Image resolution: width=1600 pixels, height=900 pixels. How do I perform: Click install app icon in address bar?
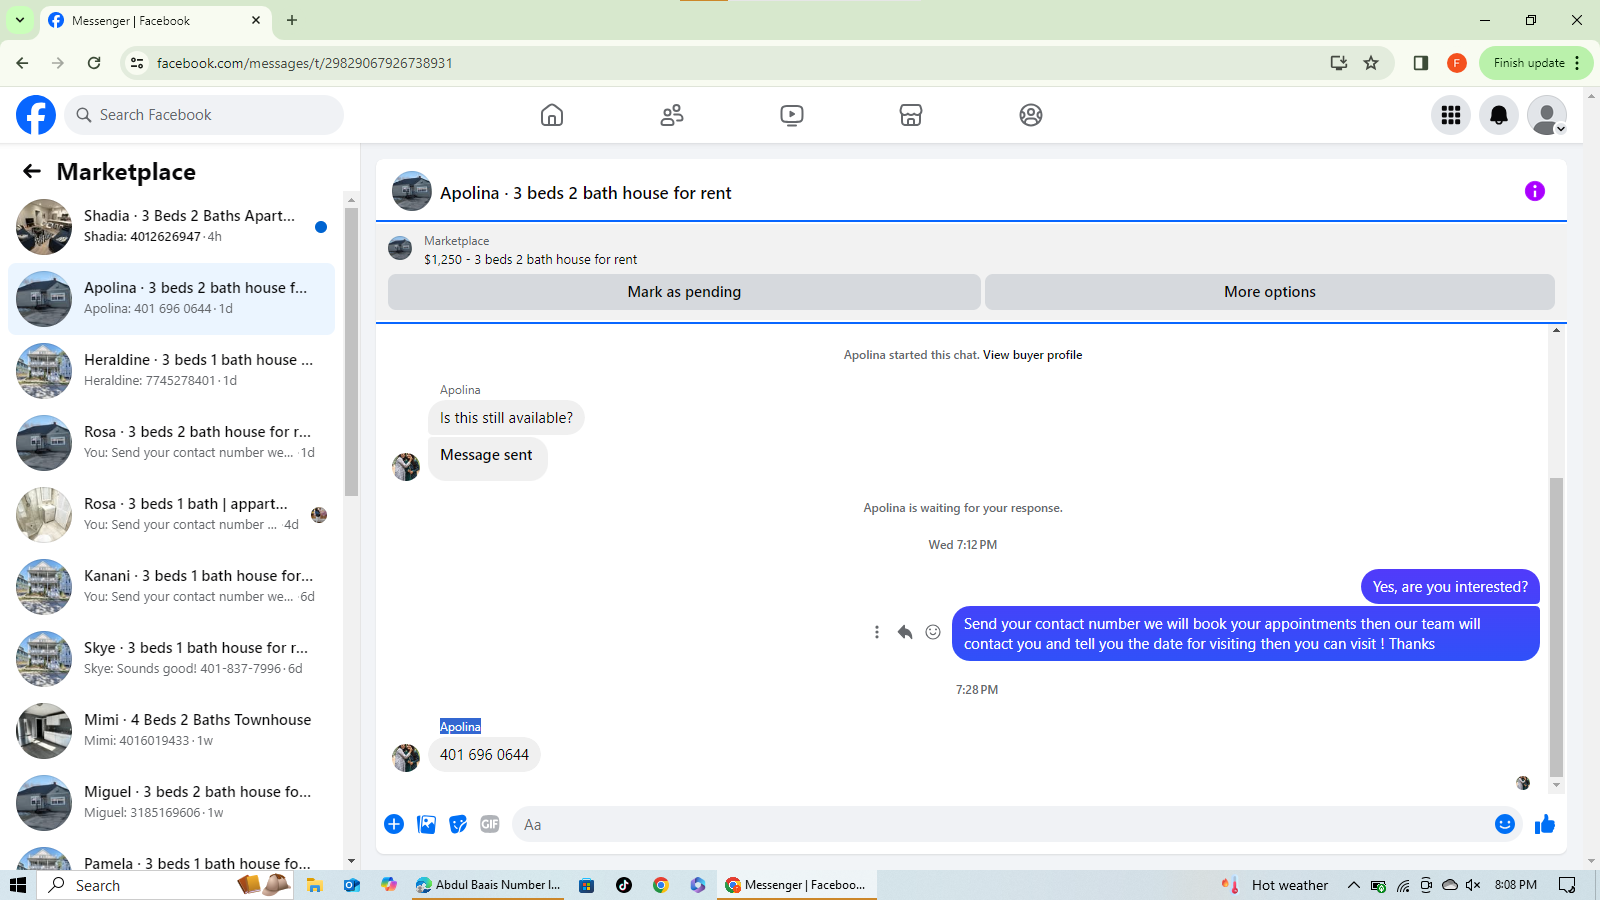pyautogui.click(x=1339, y=63)
